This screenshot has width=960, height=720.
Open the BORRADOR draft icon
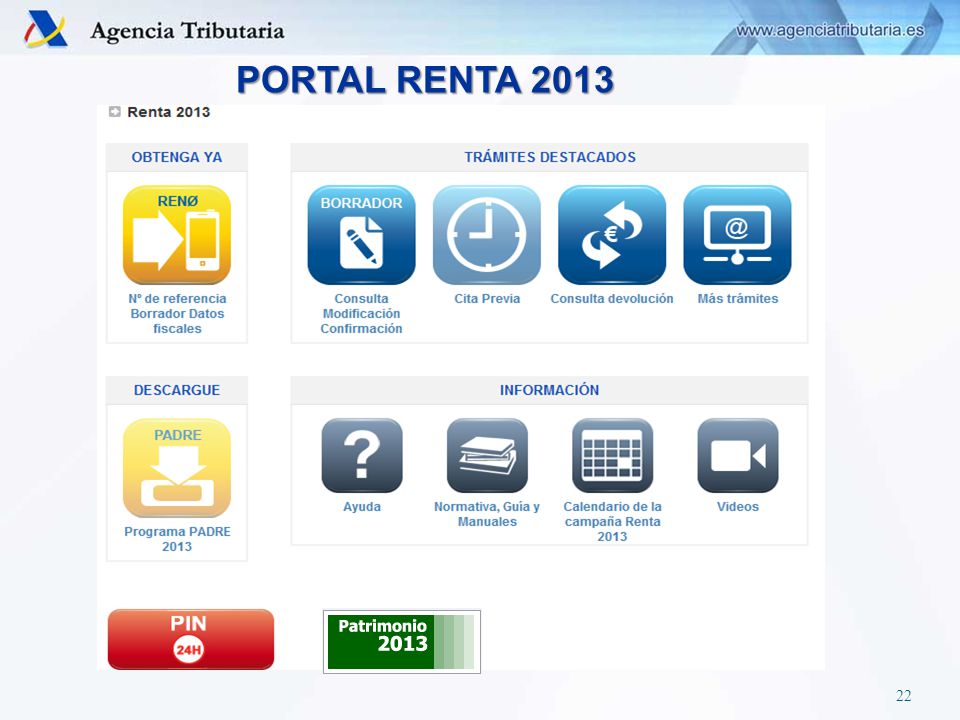pos(361,234)
